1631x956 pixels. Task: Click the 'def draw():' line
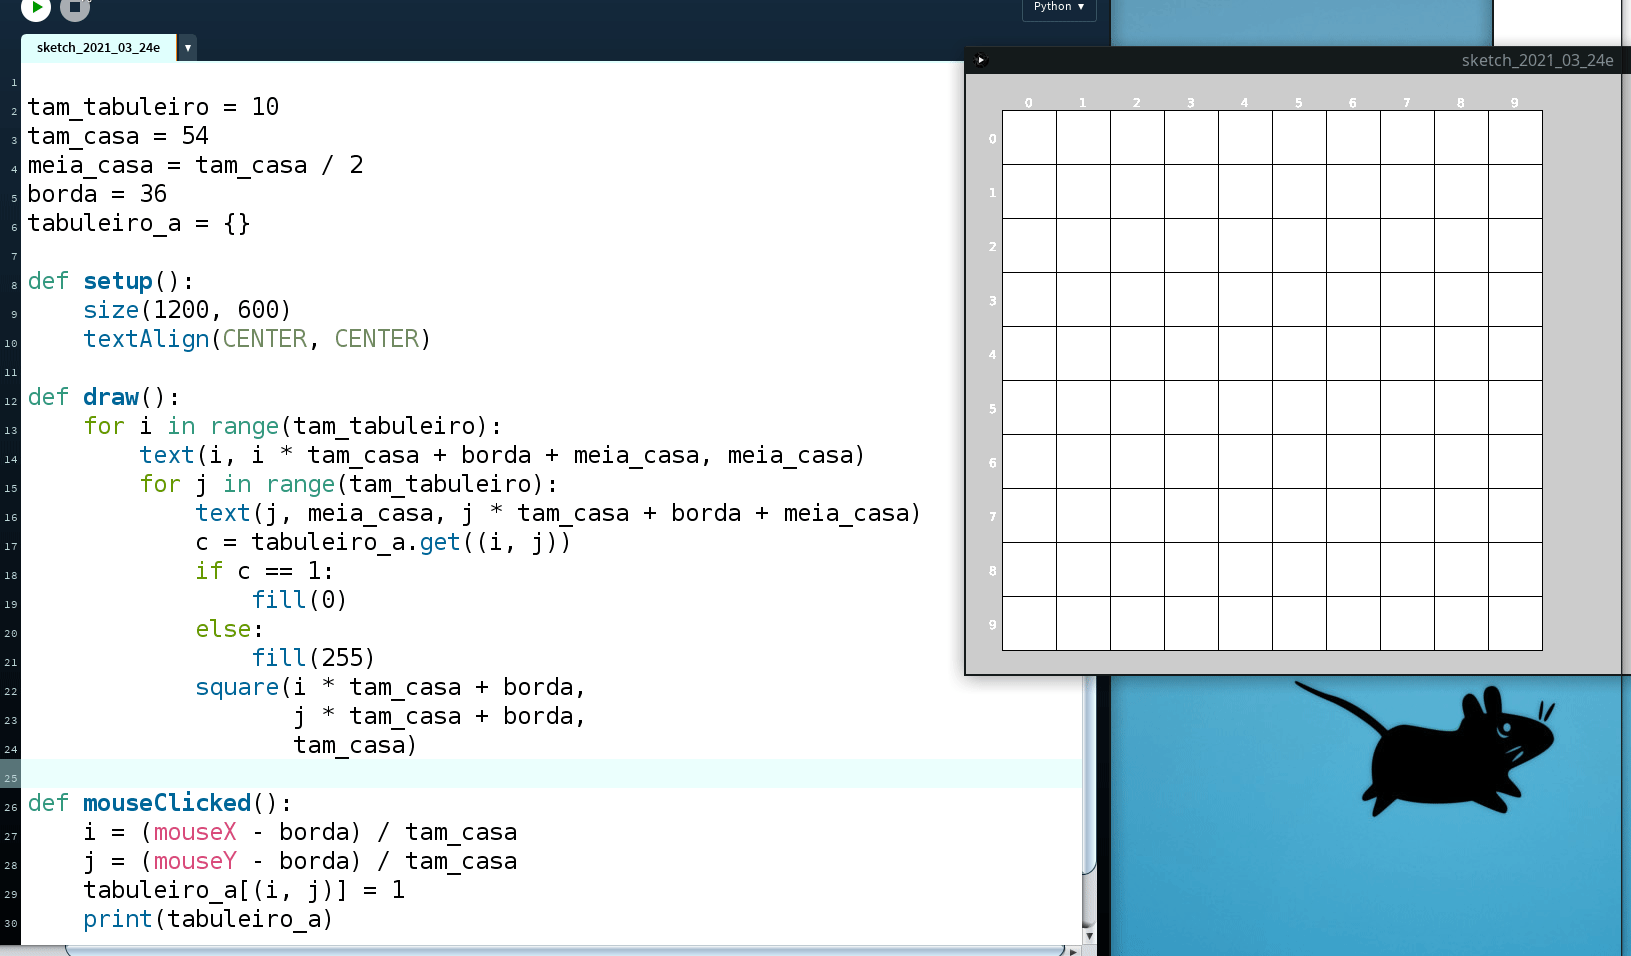(x=103, y=397)
